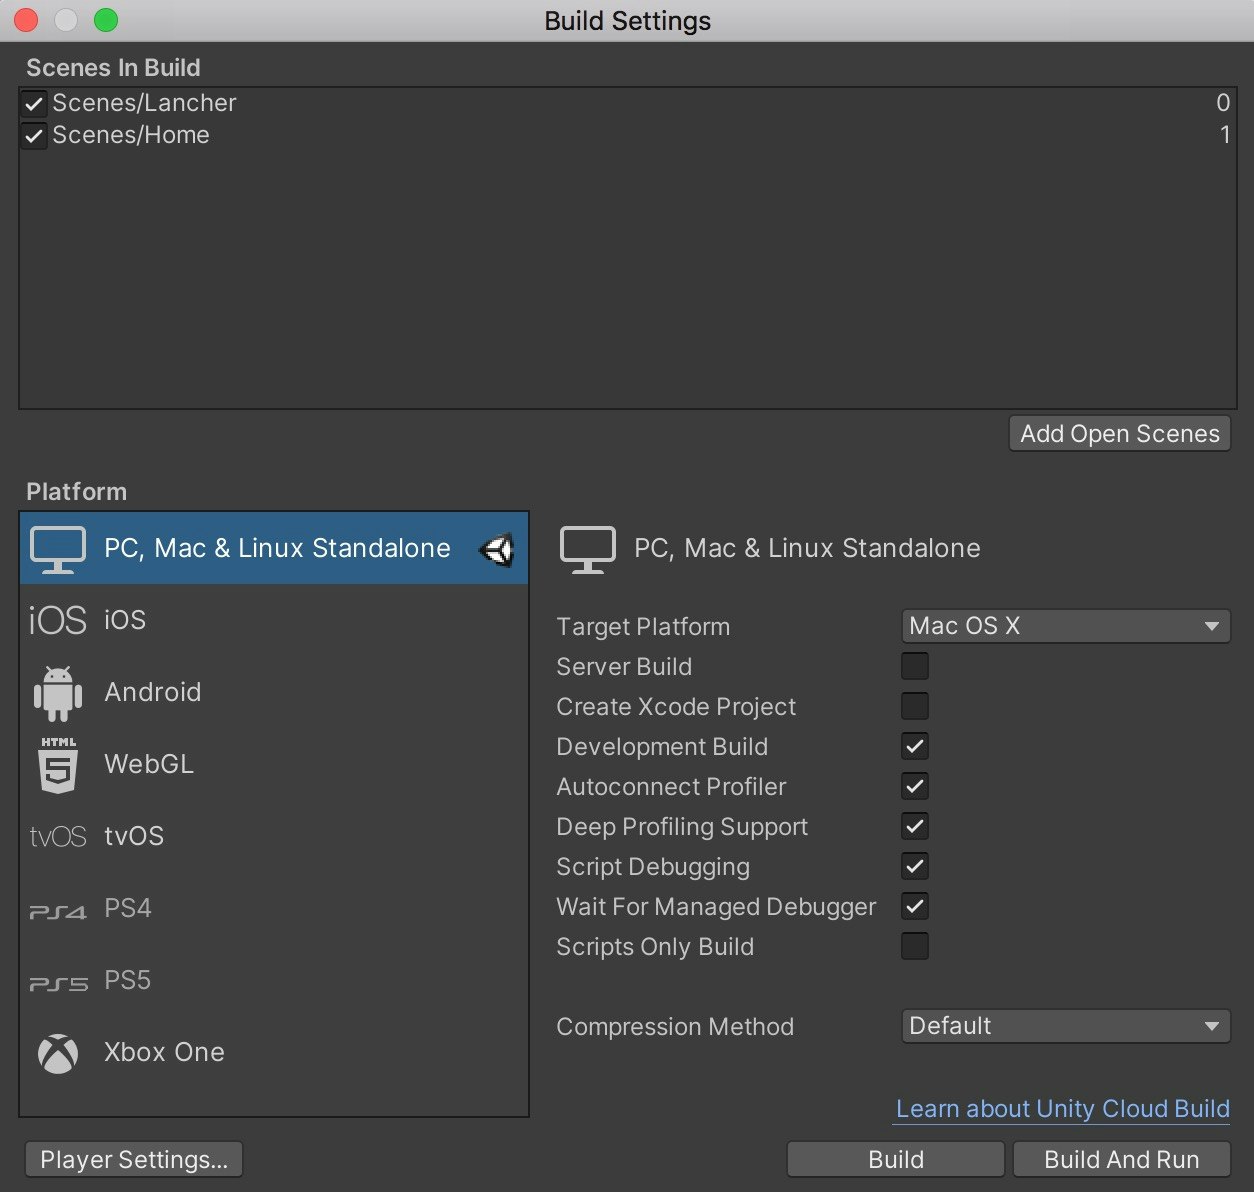Screen dimensions: 1254x1192
Task: Click scene index 1 in Scenes In Build
Action: tap(1225, 135)
